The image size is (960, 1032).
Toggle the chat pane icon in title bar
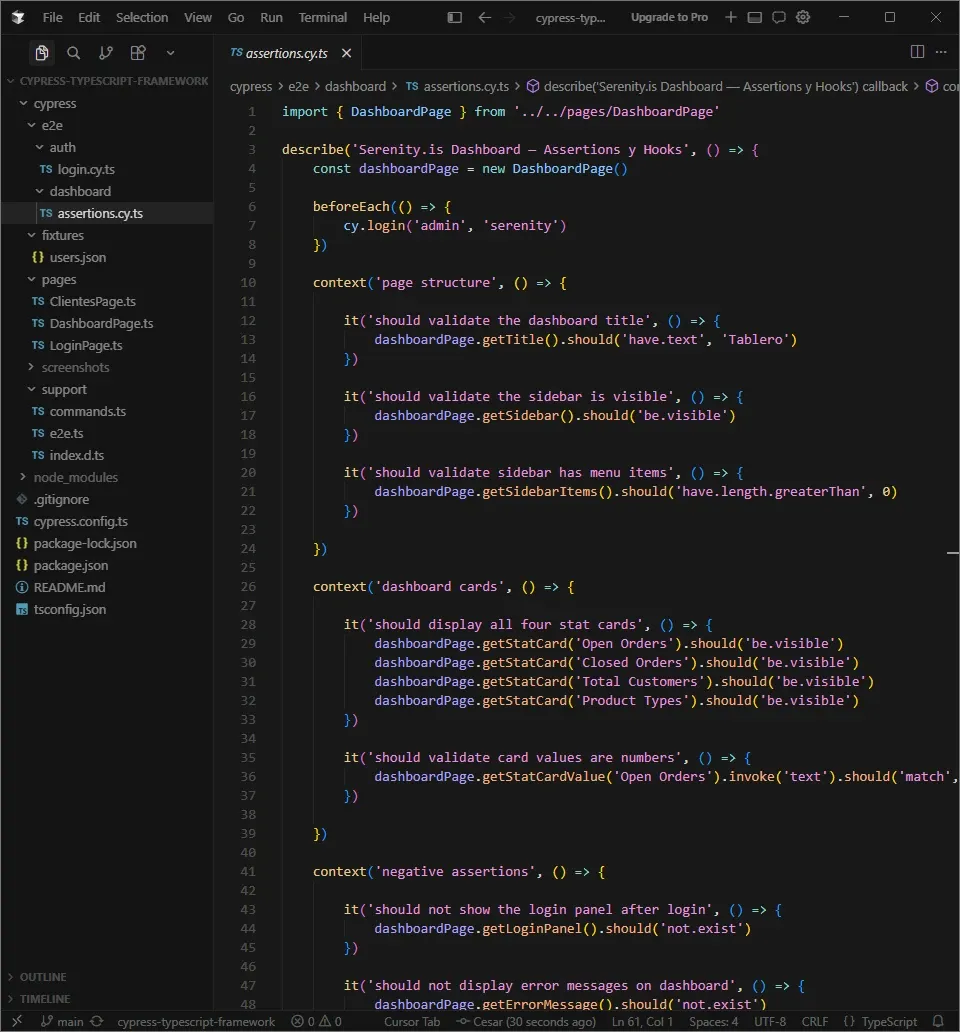coord(779,17)
